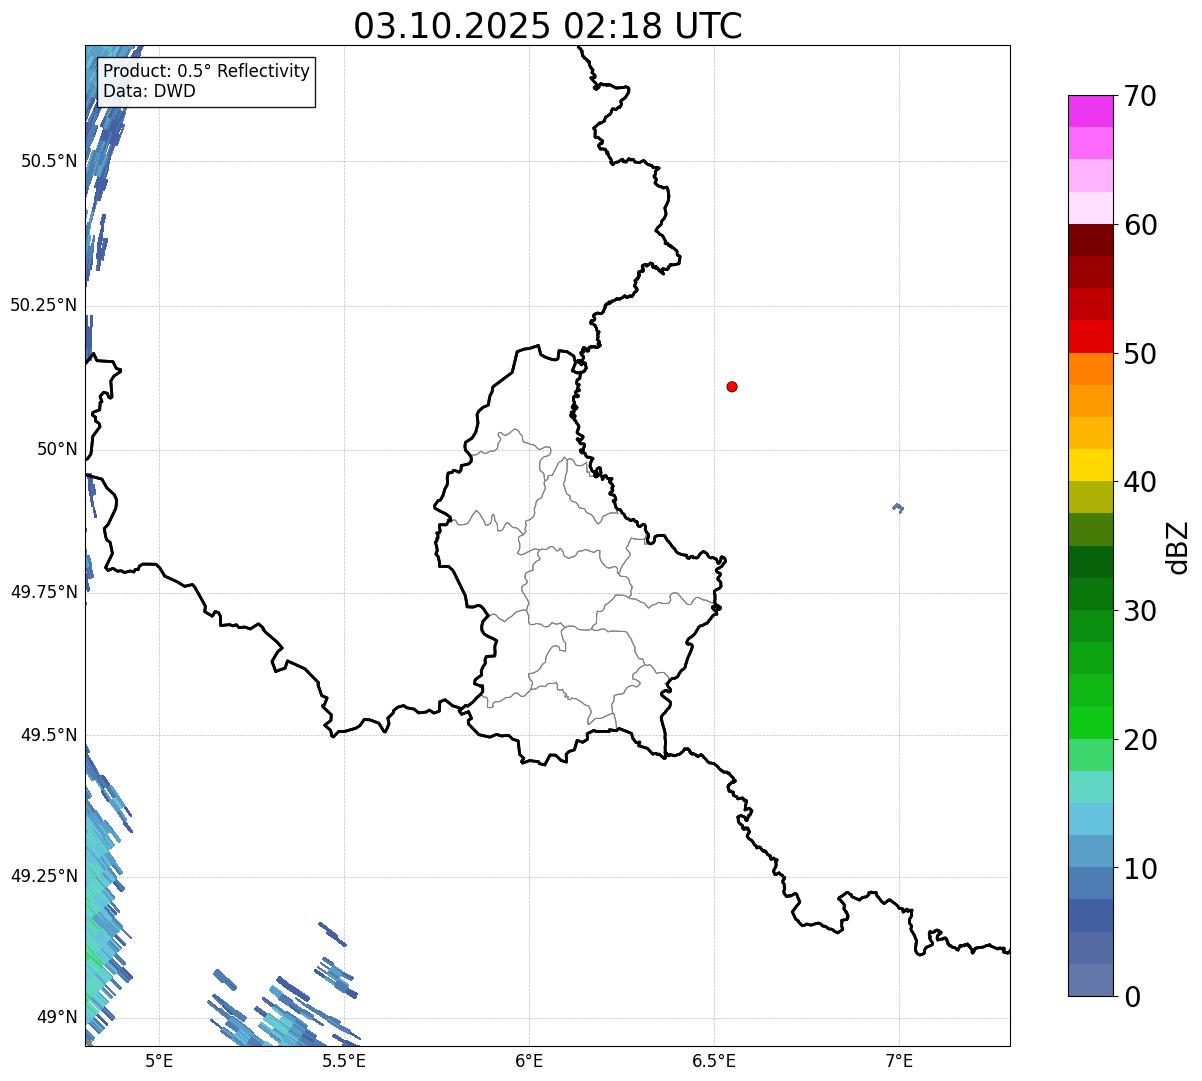
Task: Click the colorbar's 20 tick label
Action: [1140, 740]
